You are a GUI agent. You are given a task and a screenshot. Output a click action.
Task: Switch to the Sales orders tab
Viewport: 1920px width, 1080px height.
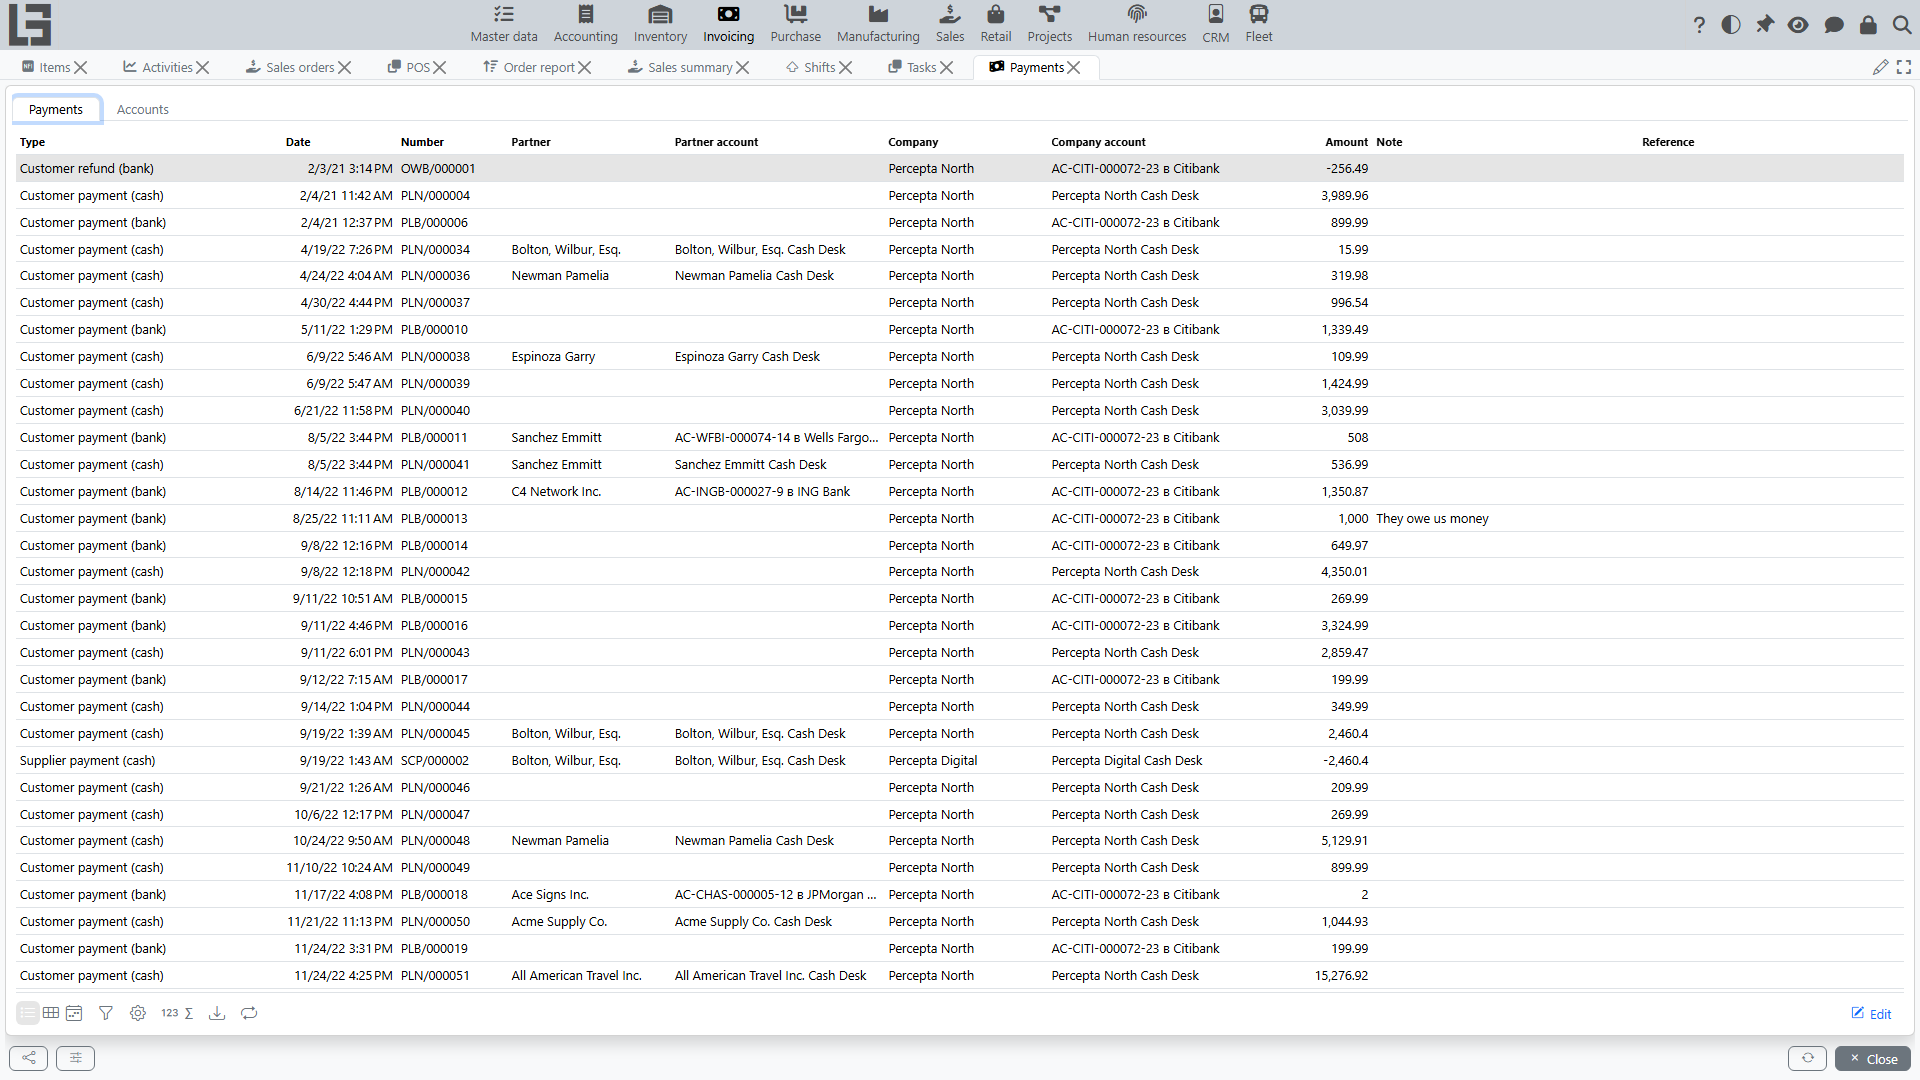[x=290, y=67]
